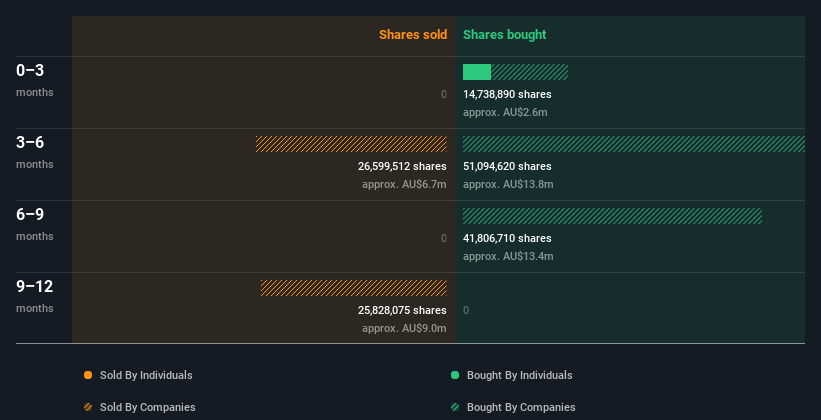Image resolution: width=821 pixels, height=420 pixels.
Task: Click the Shares bought column header
Action: pyautogui.click(x=504, y=35)
